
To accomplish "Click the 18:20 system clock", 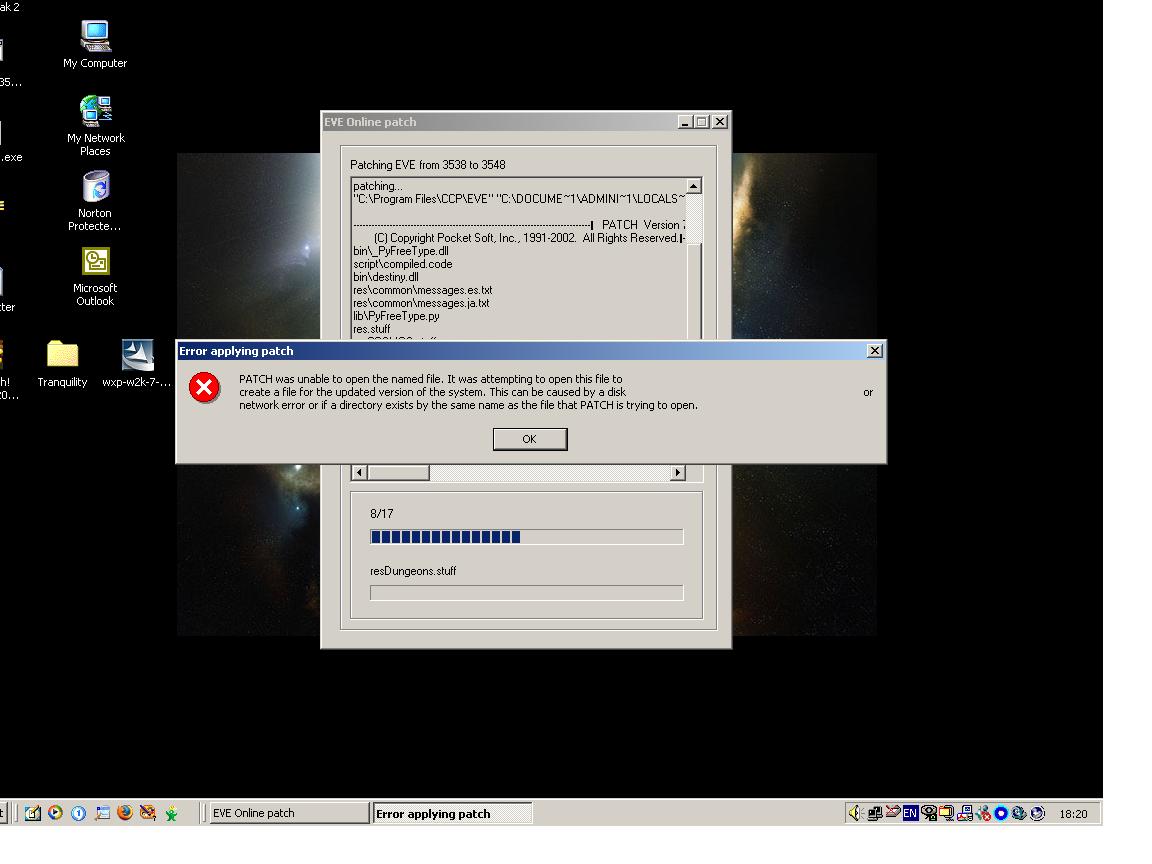I will 1073,813.
